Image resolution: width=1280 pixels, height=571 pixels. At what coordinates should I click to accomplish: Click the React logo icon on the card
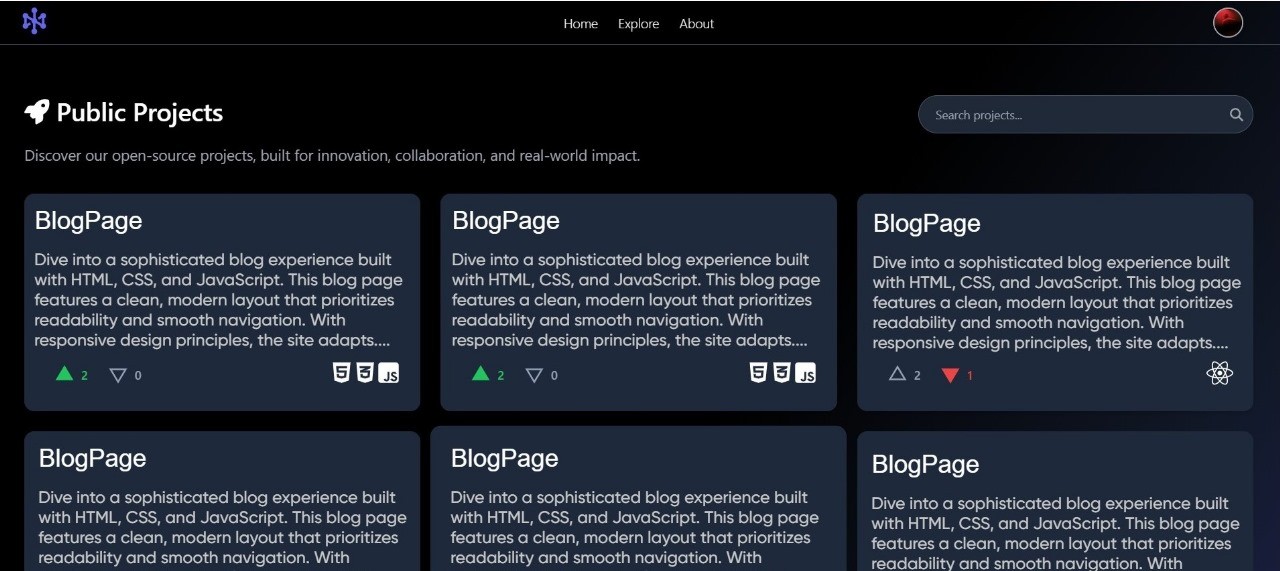coord(1219,374)
